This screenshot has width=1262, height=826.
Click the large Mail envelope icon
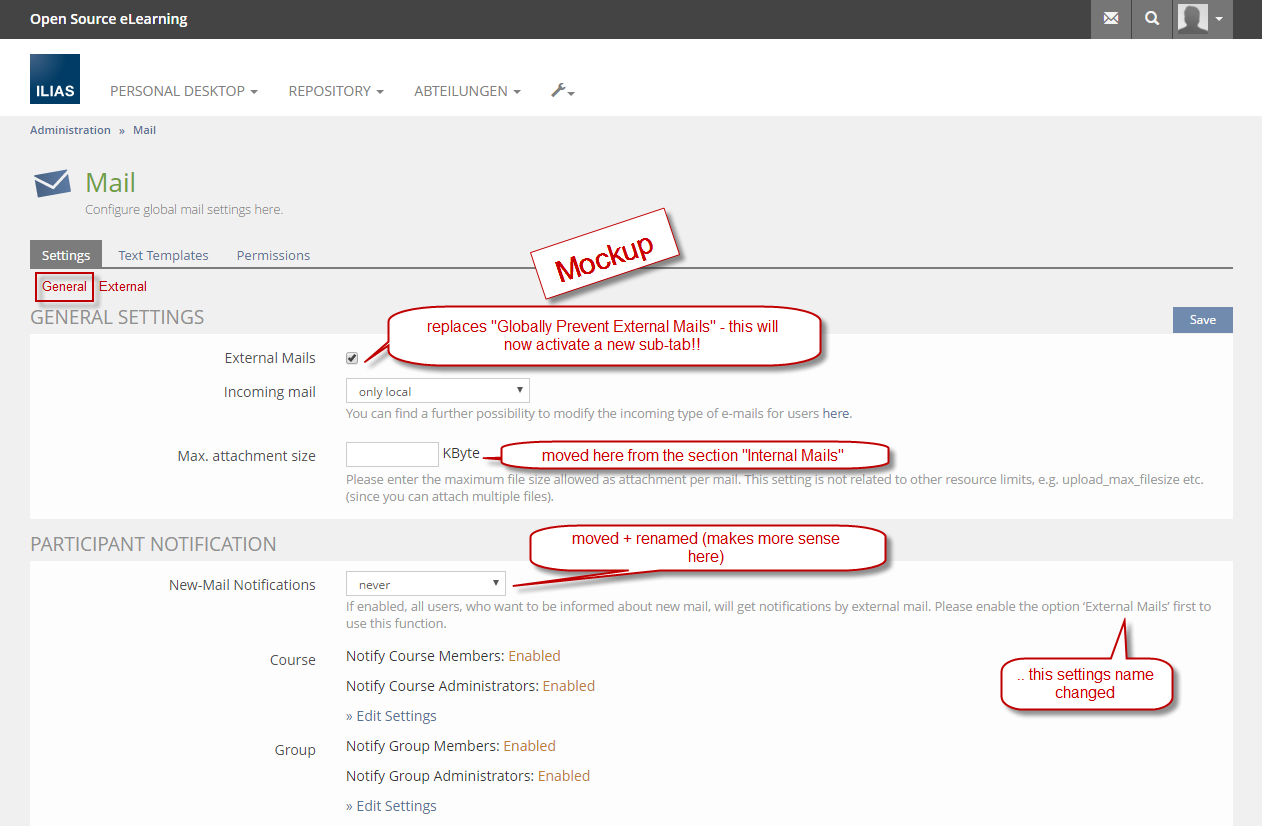tap(52, 184)
